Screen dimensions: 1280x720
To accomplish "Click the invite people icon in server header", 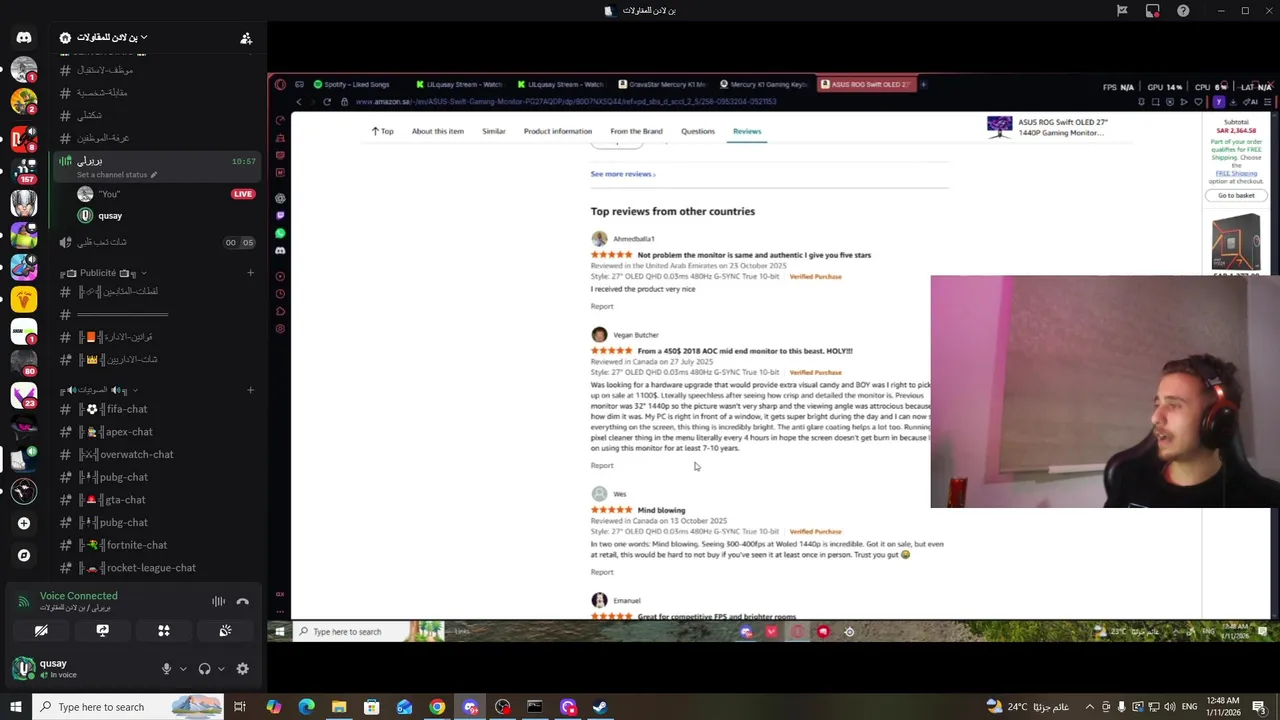I will tap(246, 38).
